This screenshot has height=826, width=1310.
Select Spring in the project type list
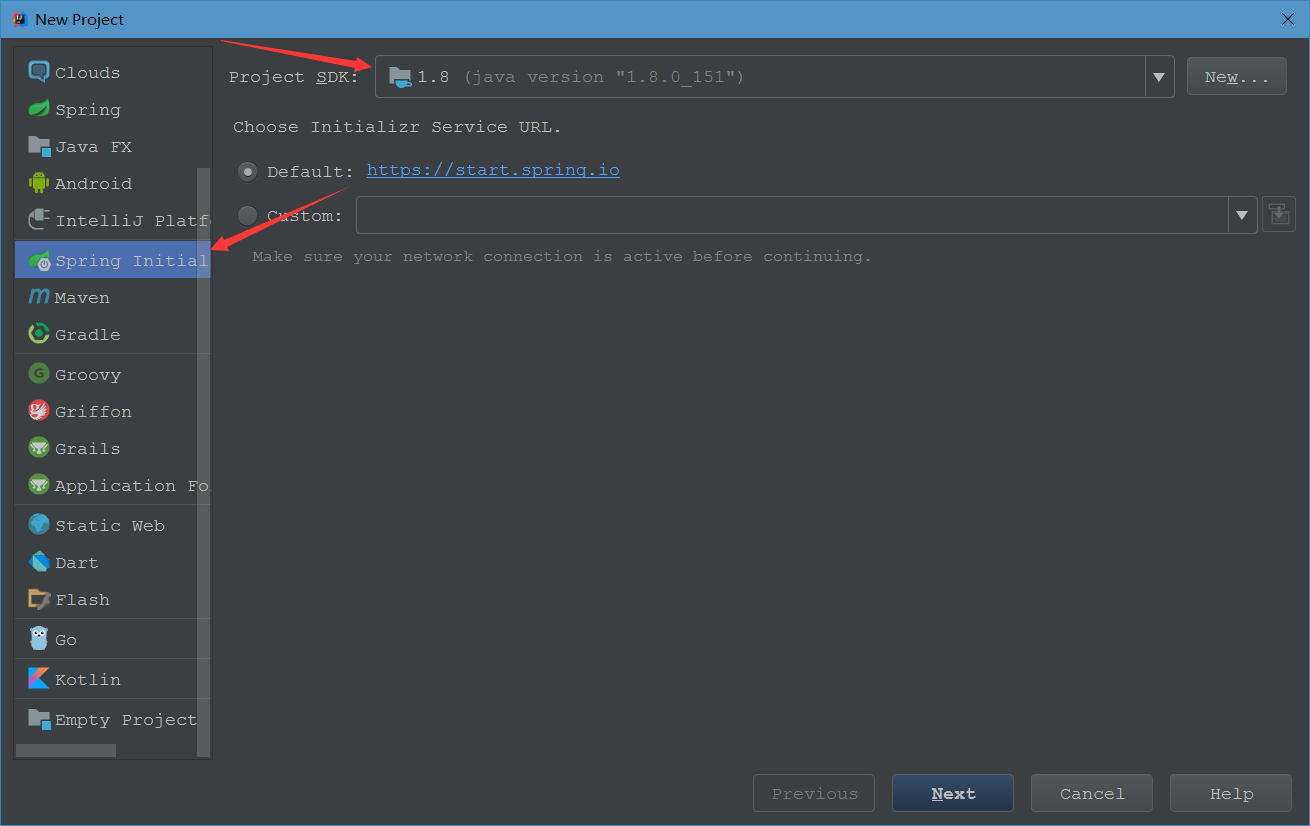[x=113, y=109]
